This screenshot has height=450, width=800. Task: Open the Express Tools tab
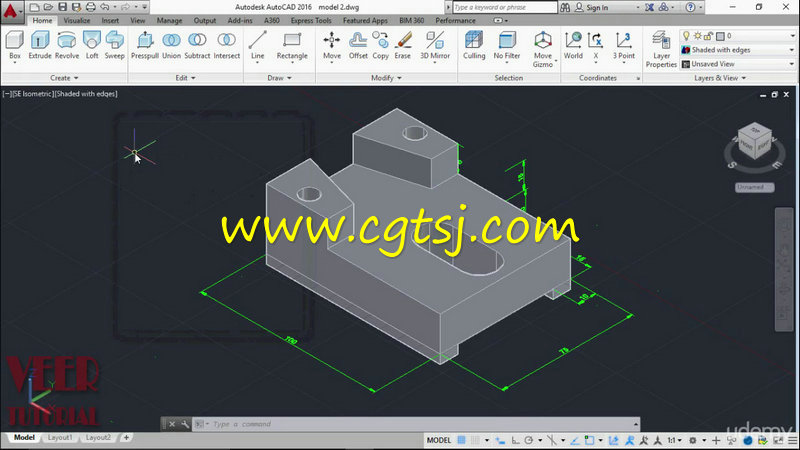pyautogui.click(x=311, y=20)
